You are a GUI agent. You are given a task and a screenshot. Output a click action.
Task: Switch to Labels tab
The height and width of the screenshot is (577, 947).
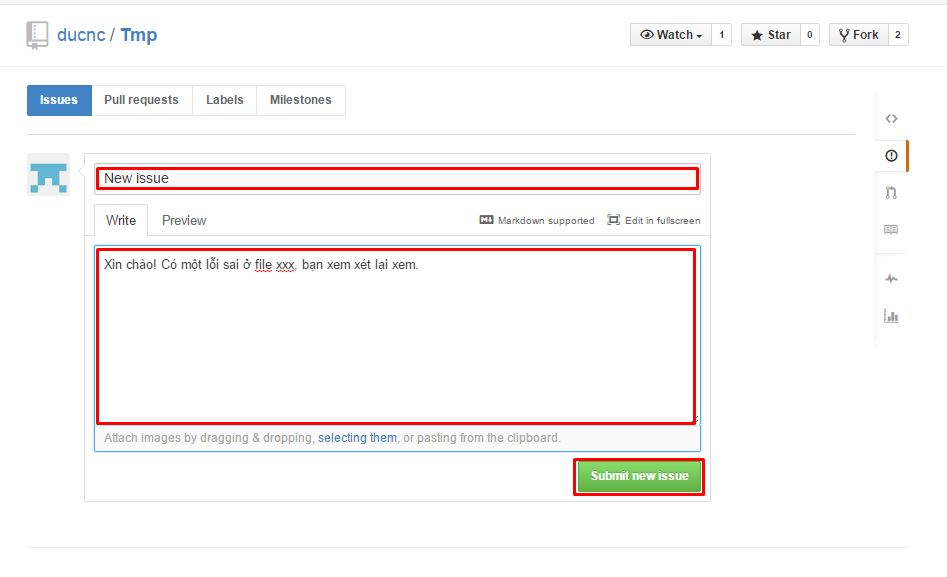[x=225, y=100]
